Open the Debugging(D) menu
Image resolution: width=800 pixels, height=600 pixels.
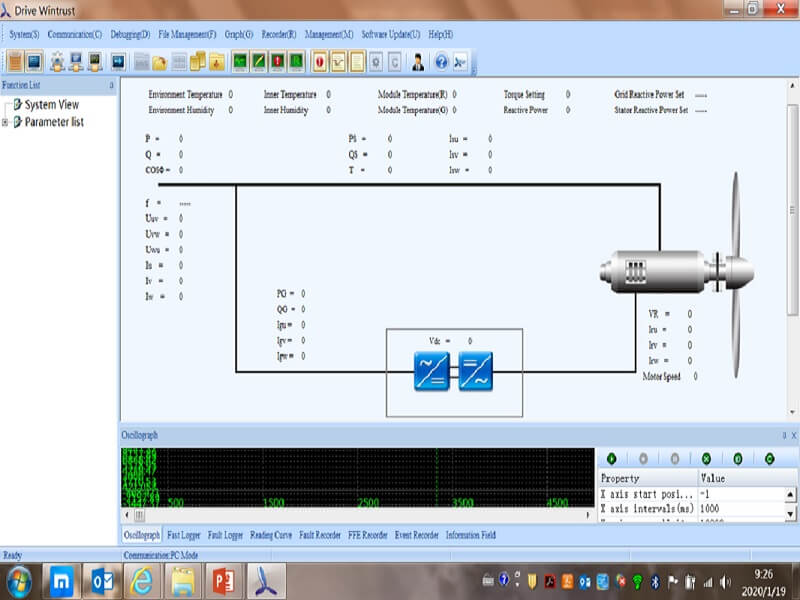pos(130,34)
